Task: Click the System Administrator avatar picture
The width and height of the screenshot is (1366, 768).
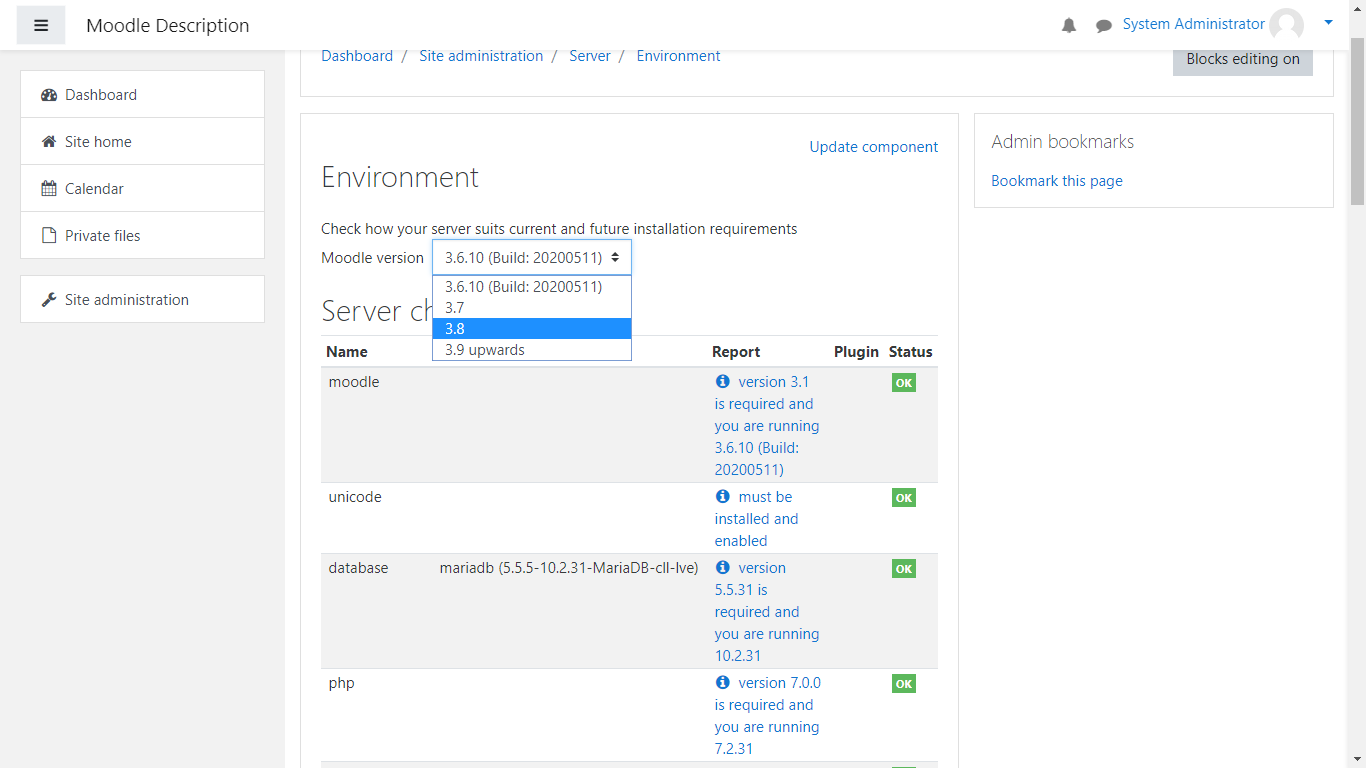Action: pyautogui.click(x=1286, y=25)
